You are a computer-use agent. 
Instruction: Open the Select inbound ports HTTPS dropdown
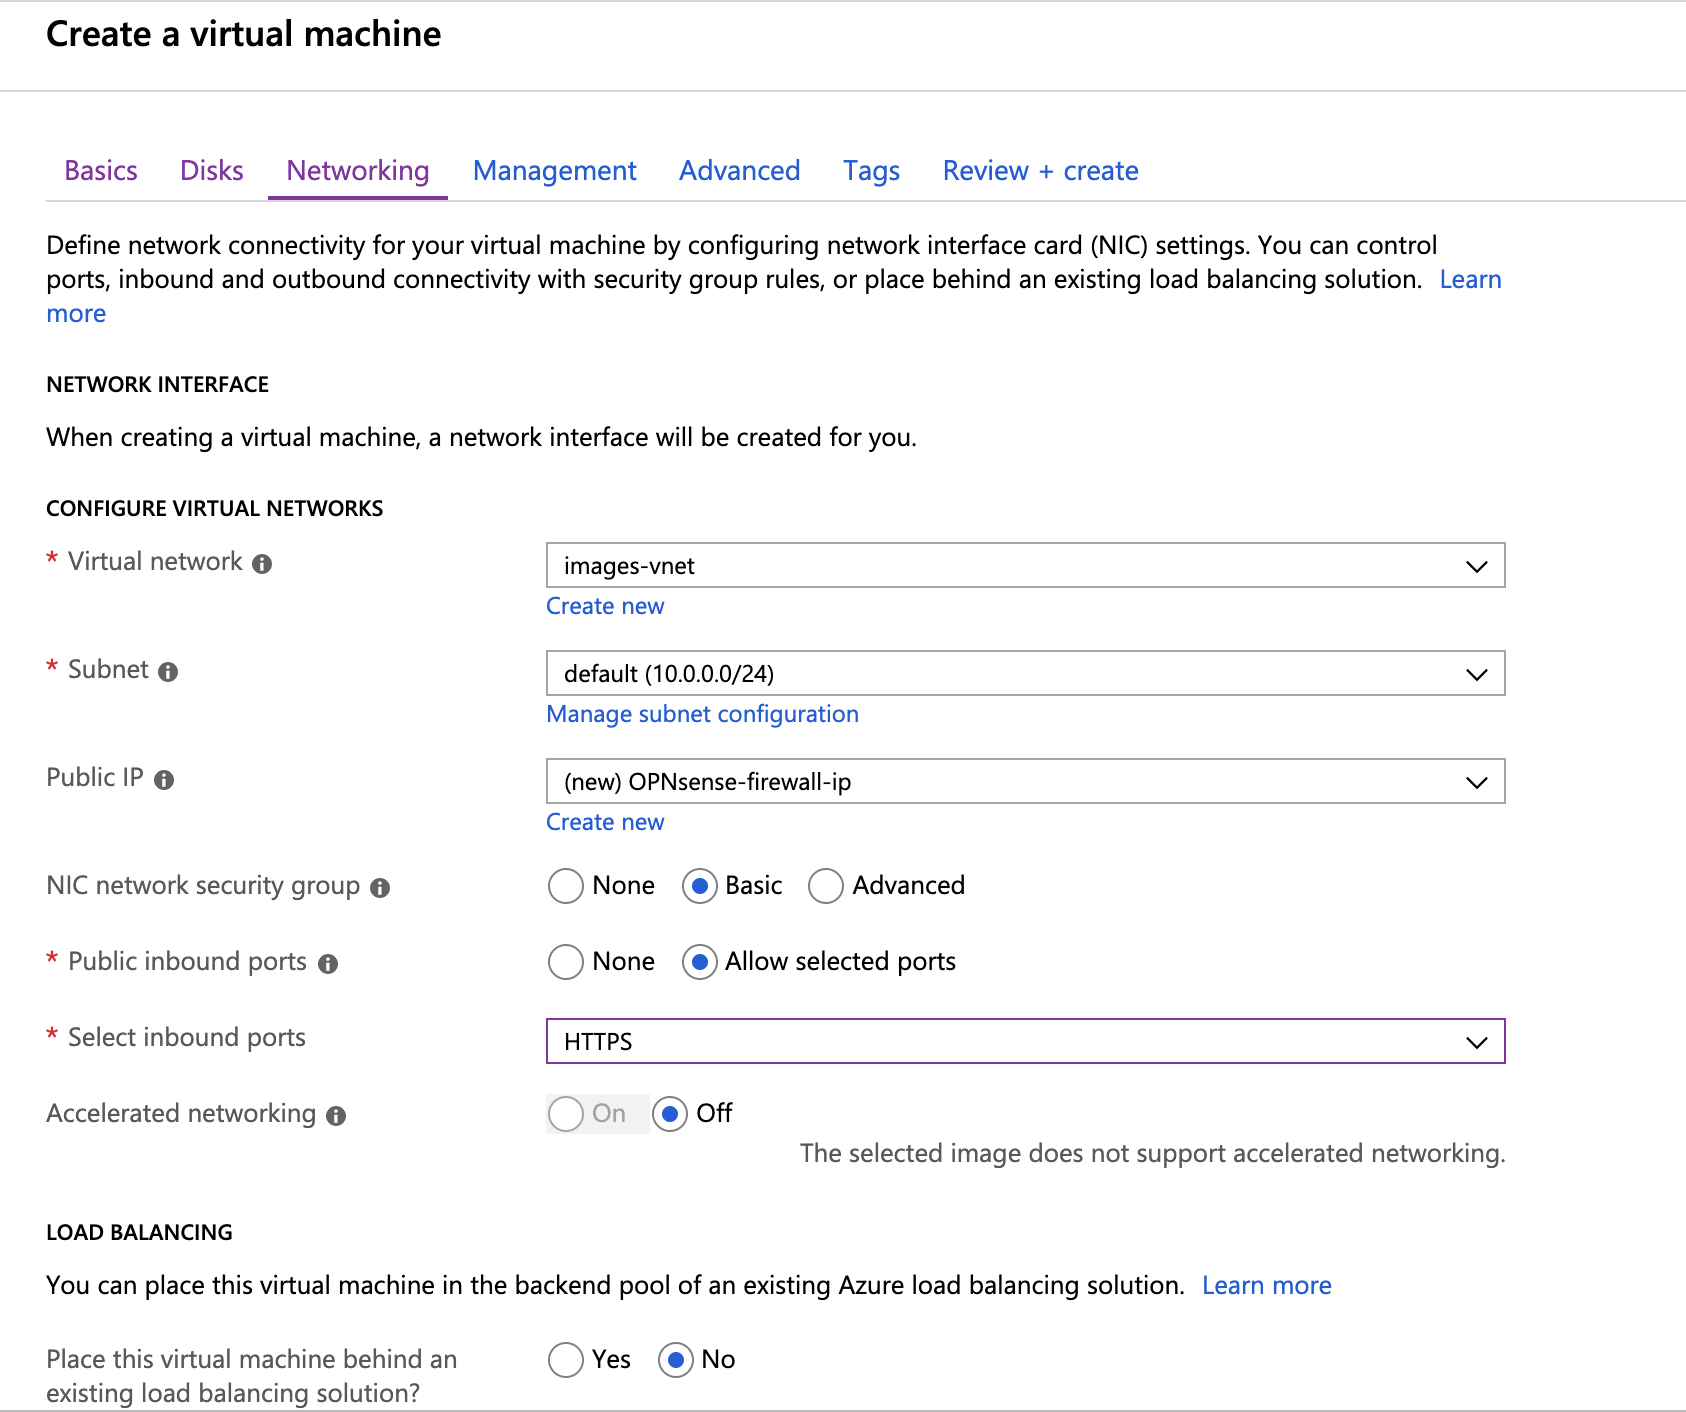point(1025,1042)
